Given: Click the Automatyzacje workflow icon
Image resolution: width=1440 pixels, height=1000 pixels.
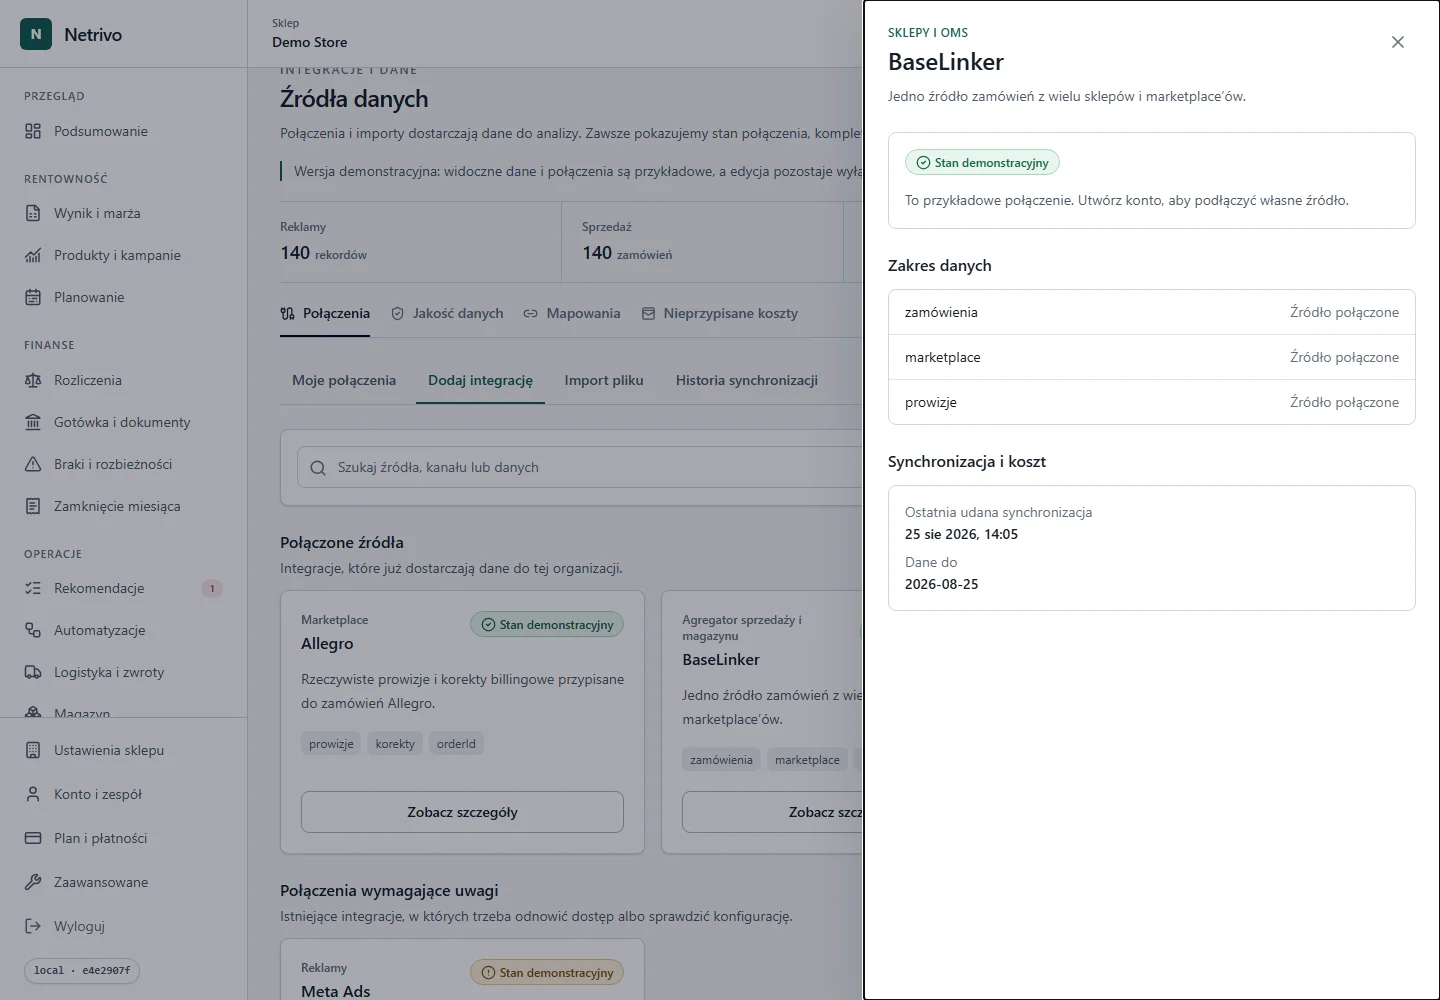Looking at the screenshot, I should coord(33,630).
